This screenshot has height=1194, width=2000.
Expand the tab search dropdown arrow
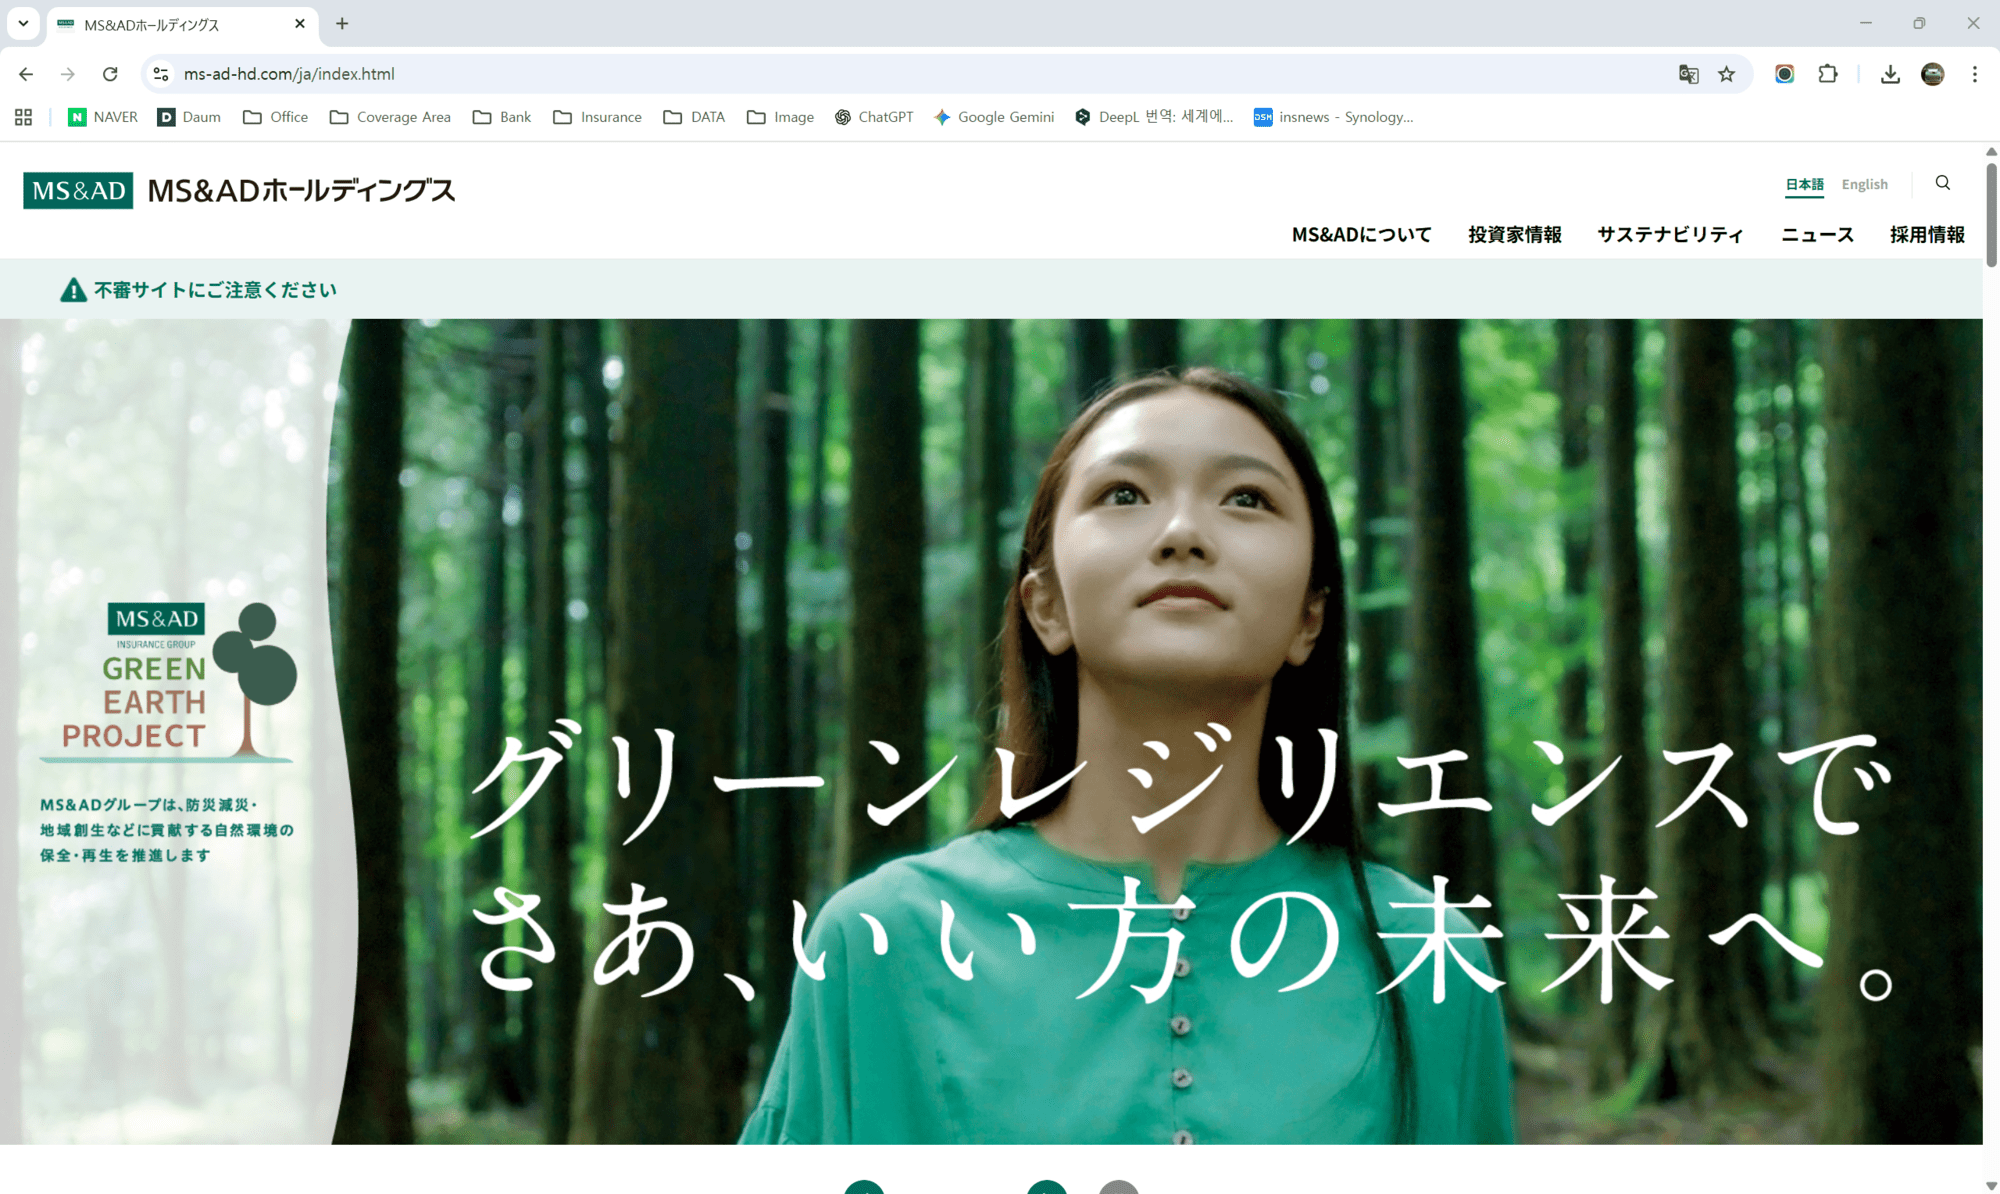pyautogui.click(x=23, y=23)
